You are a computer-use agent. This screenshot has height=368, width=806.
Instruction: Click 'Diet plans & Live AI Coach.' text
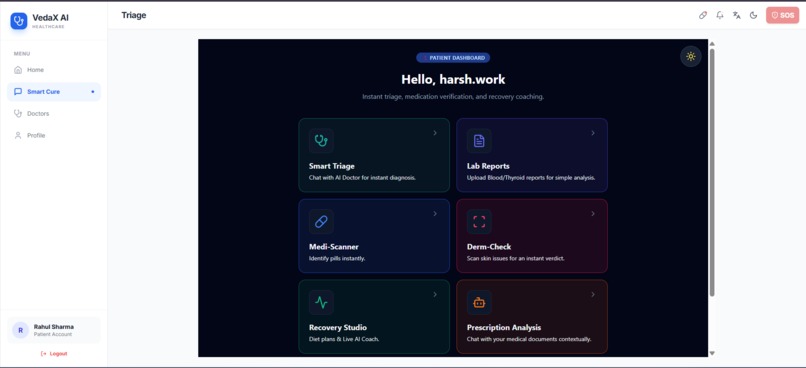click(x=344, y=339)
